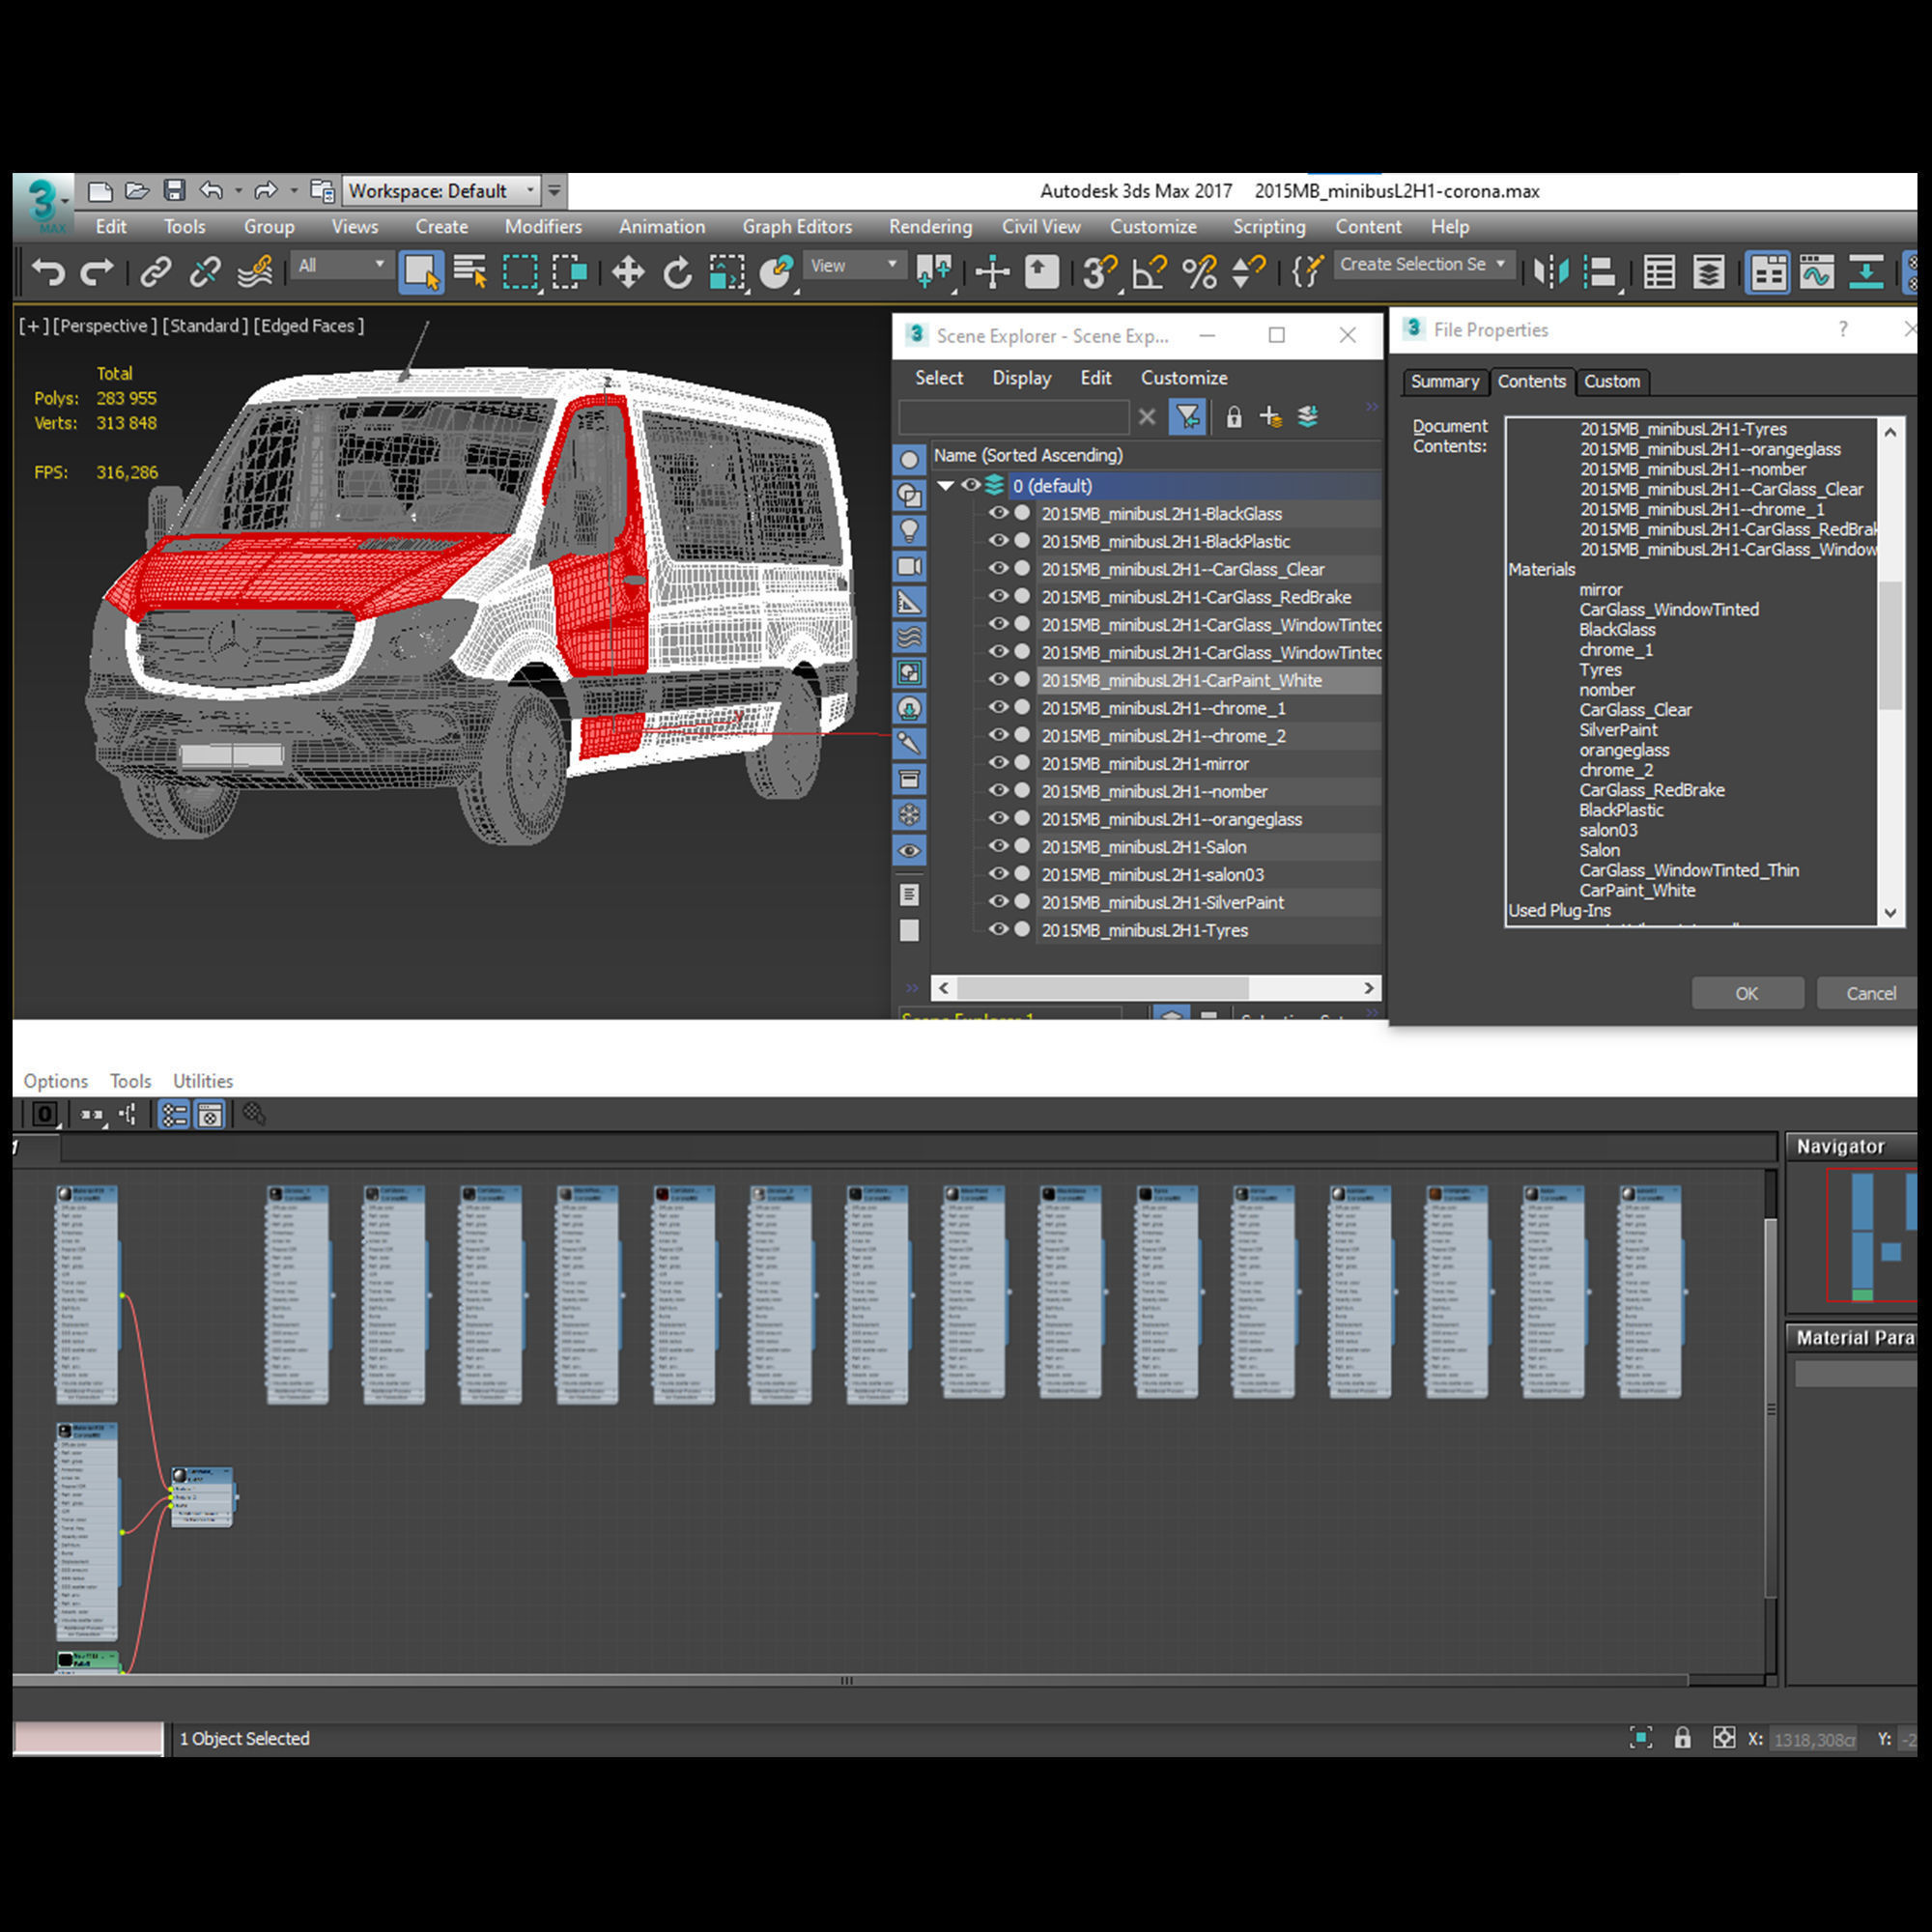Click Display Lights filter in Scene Explorer
Screen dimensions: 1932x1932
(x=909, y=531)
